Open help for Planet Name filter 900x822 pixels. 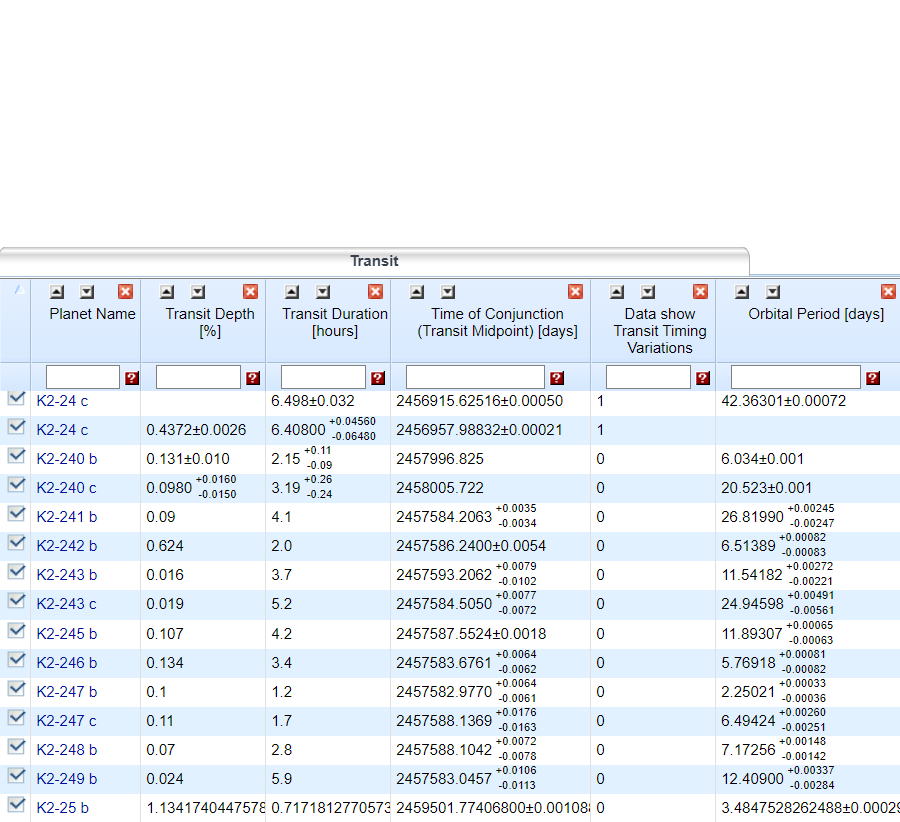pyautogui.click(x=131, y=378)
